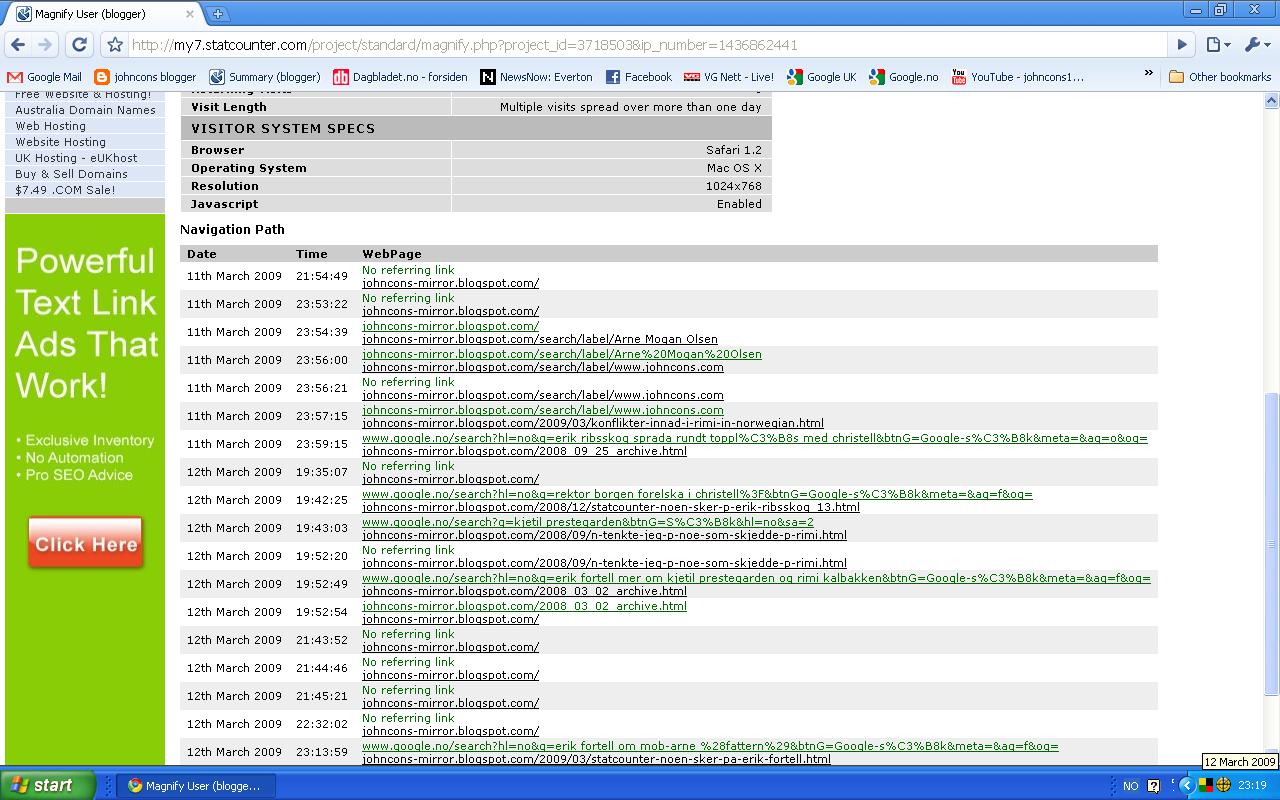This screenshot has height=800, width=1280.
Task: Open a new tab with the plus button
Action: click(218, 14)
